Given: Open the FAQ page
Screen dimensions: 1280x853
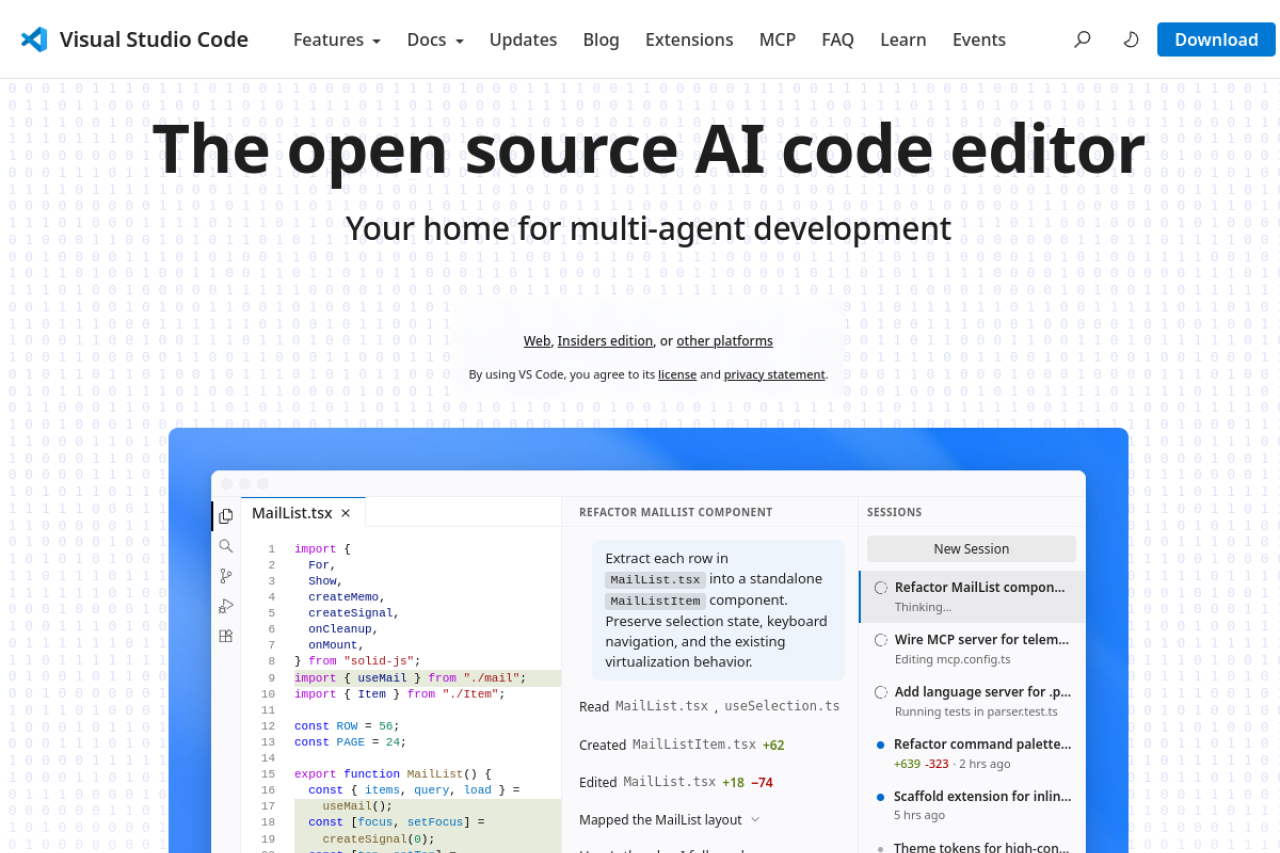Looking at the screenshot, I should coord(838,40).
